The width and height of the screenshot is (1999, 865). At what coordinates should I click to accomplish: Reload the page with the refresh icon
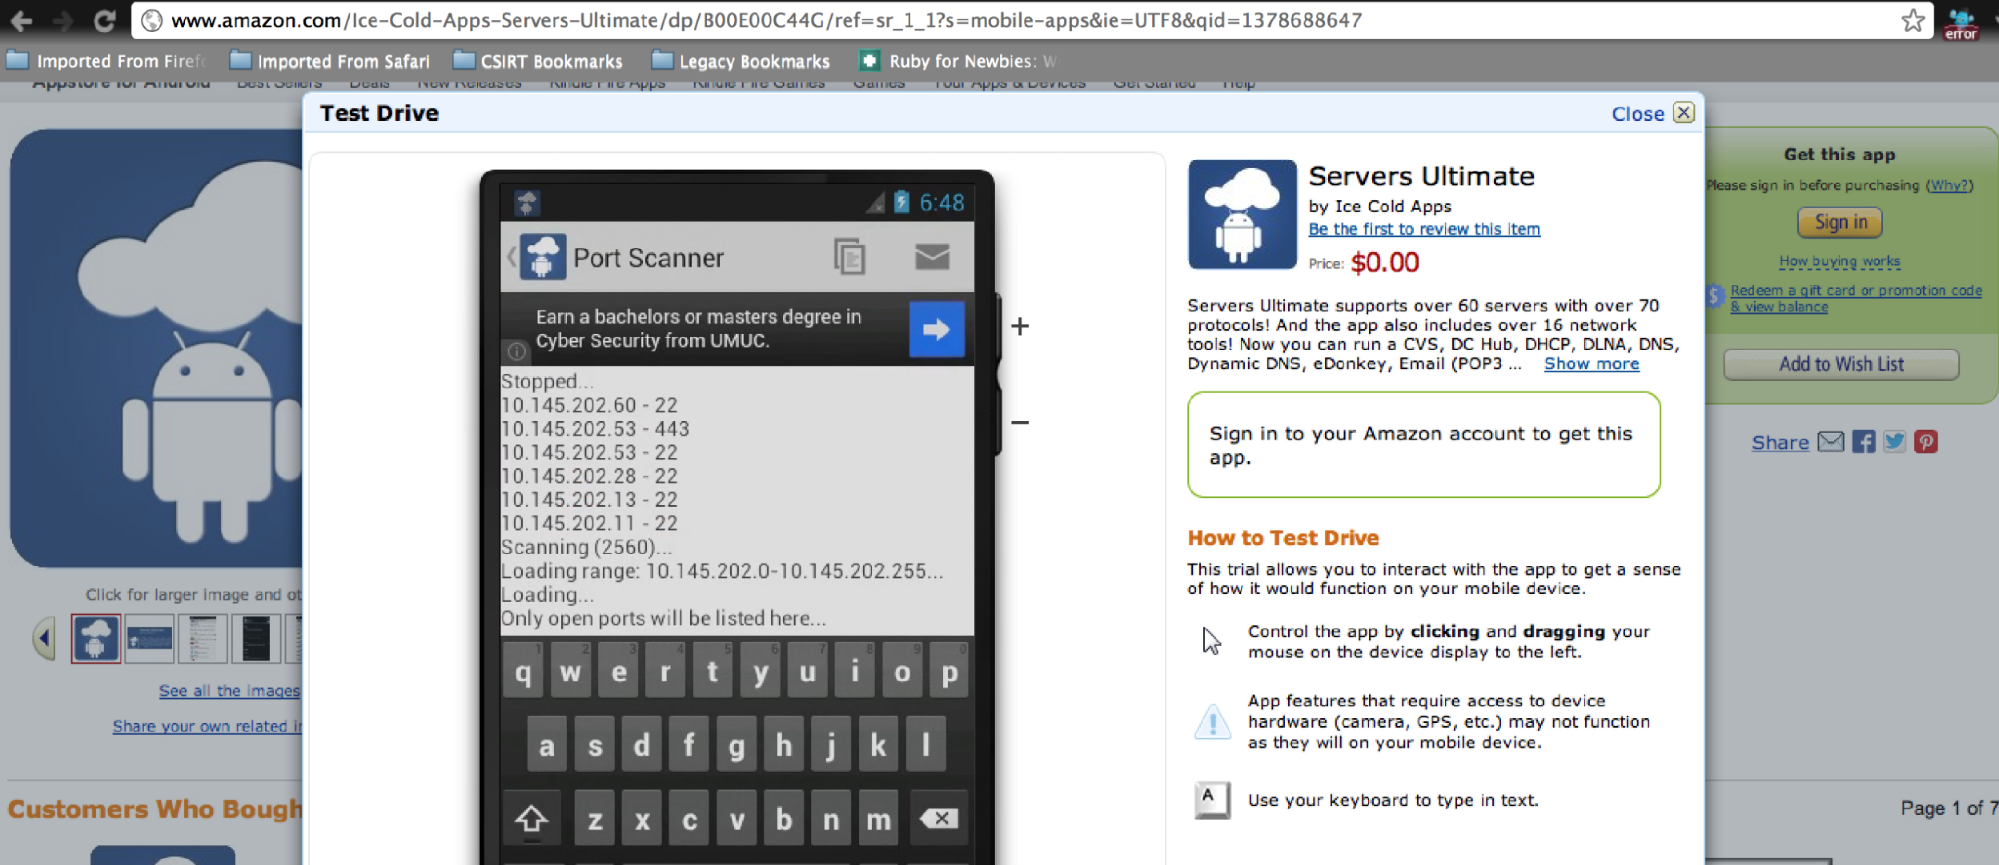105,20
